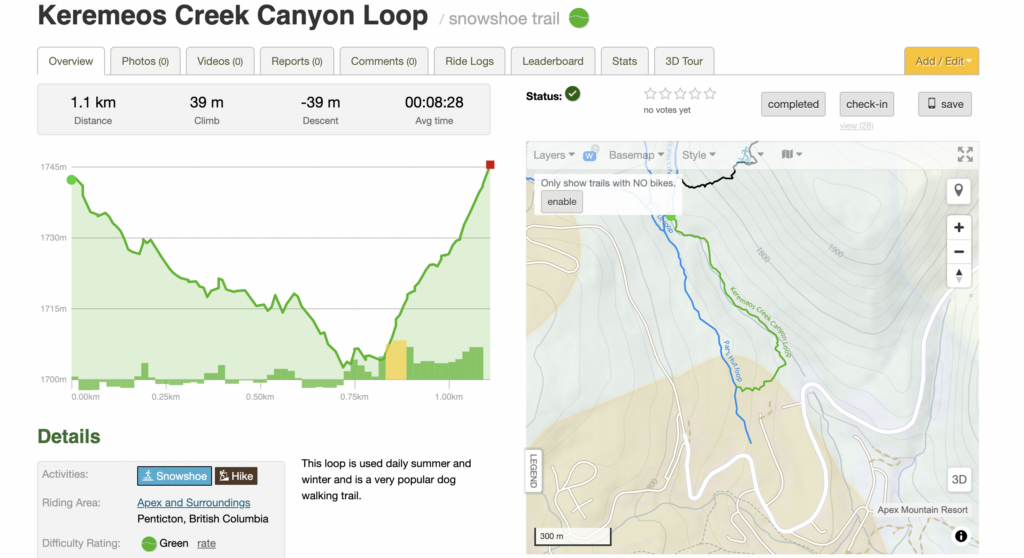Open the map fullscreen expand icon
Image resolution: width=1024 pixels, height=558 pixels.
pos(965,154)
